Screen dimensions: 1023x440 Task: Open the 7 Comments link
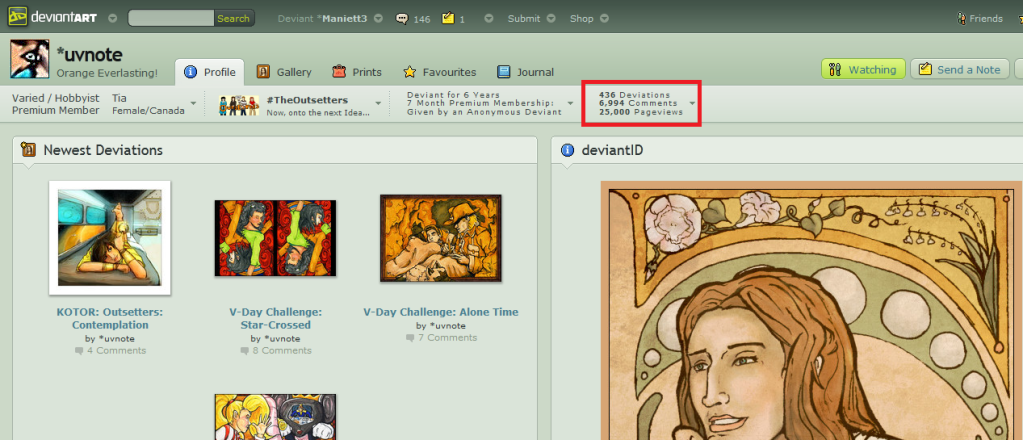point(441,338)
